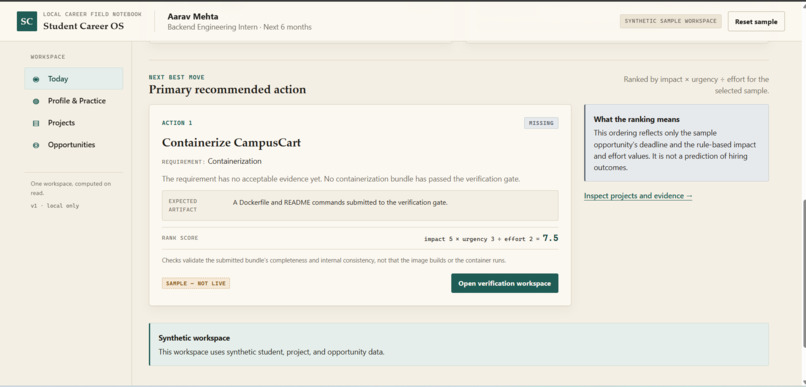The height and width of the screenshot is (387, 806).
Task: Click the Synthetic workspace notice heading
Action: pos(194,338)
